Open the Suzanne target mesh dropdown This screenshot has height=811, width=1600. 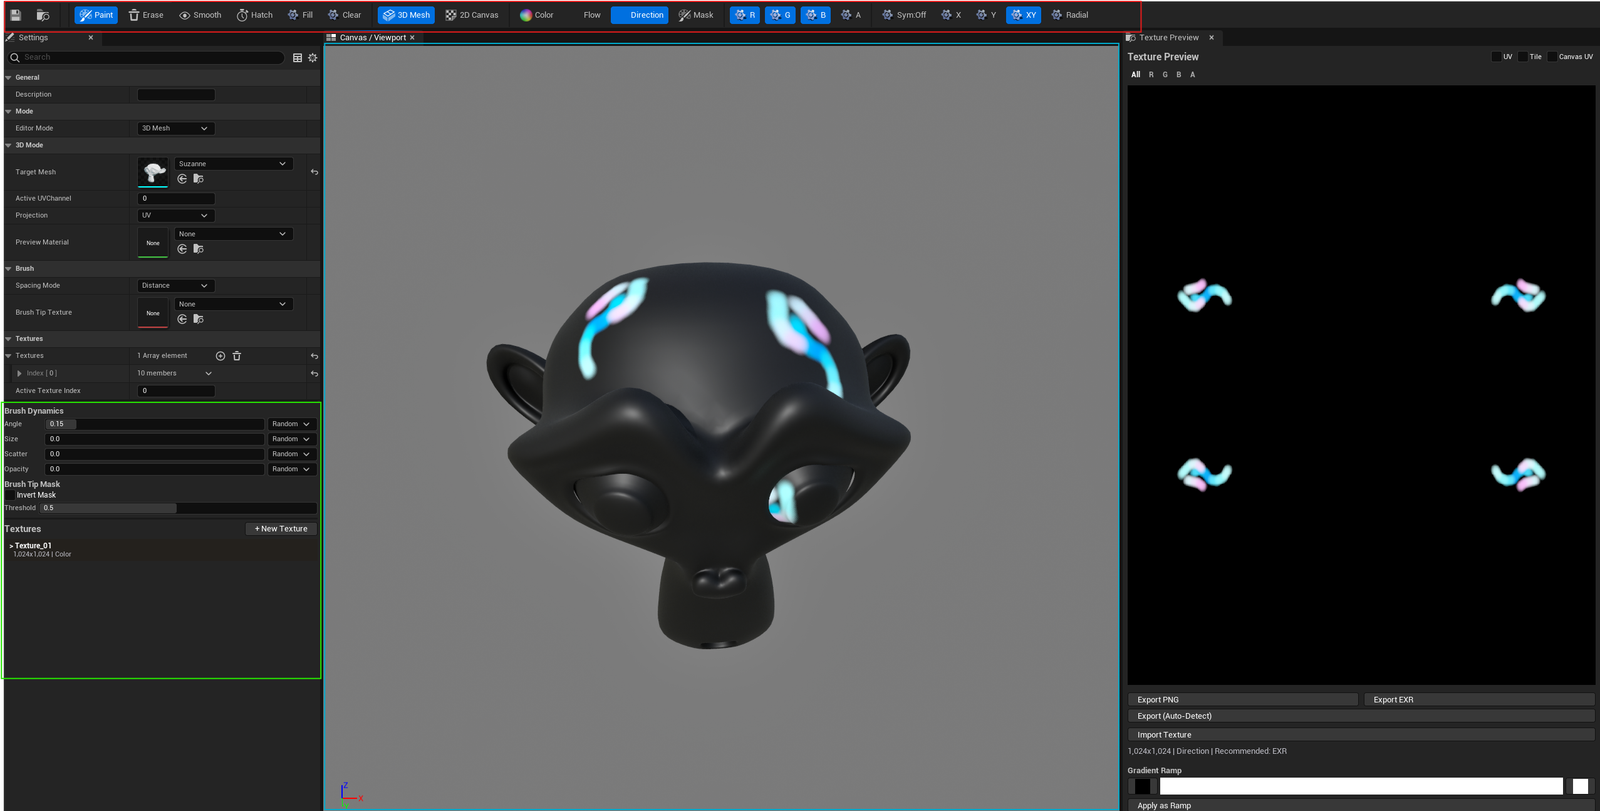(x=234, y=164)
